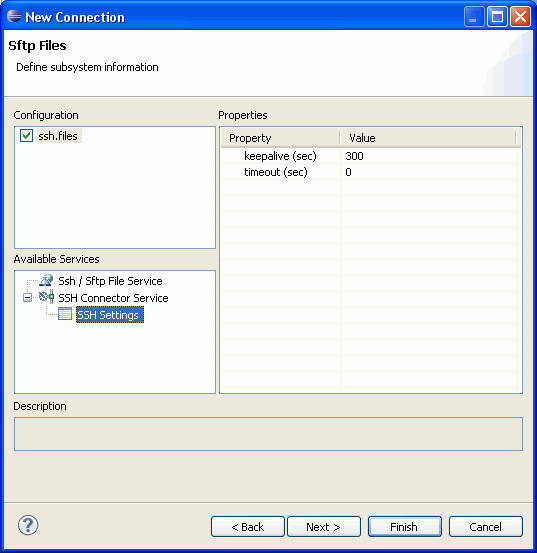The image size is (537, 553).
Task: Collapse the SSH Connector Service node
Action: tap(27, 298)
